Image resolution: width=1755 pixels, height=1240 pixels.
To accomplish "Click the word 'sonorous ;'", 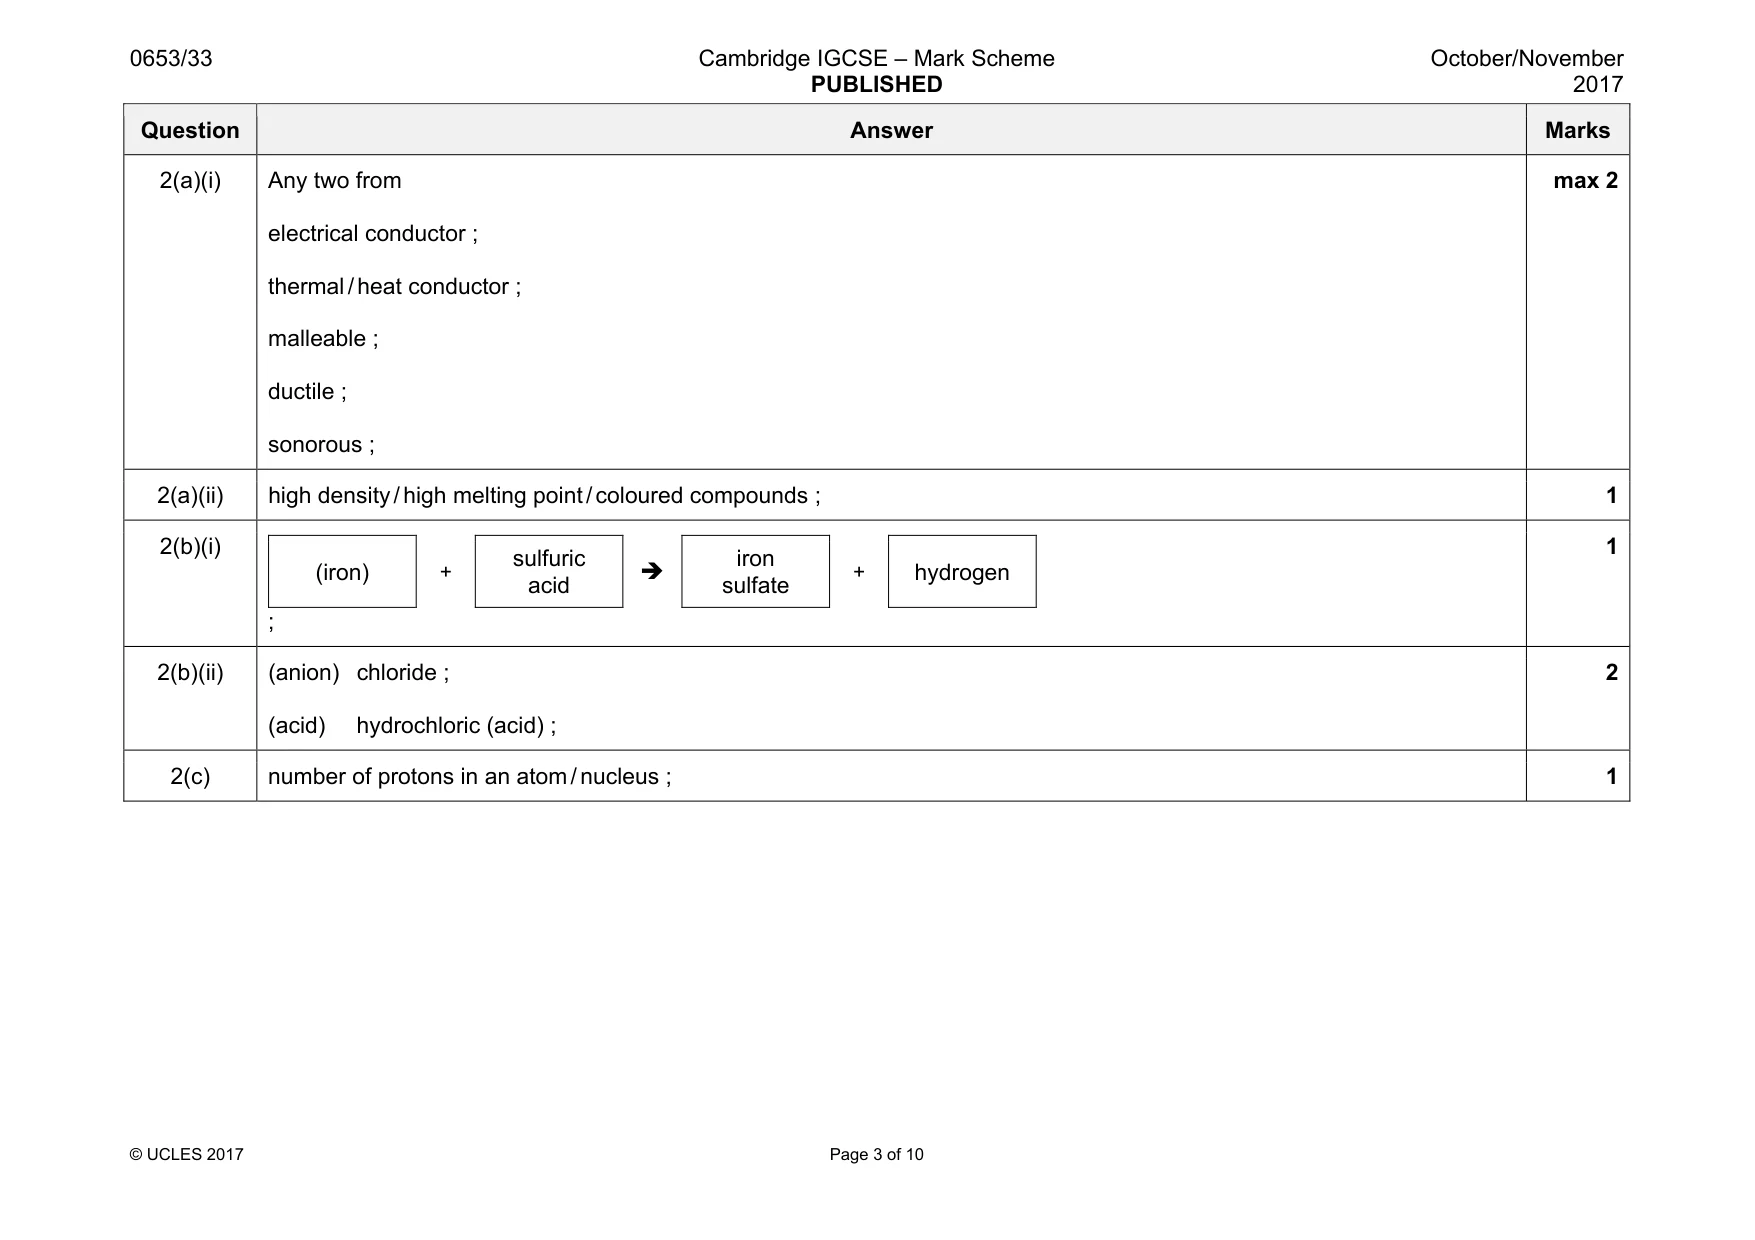I will point(321,445).
